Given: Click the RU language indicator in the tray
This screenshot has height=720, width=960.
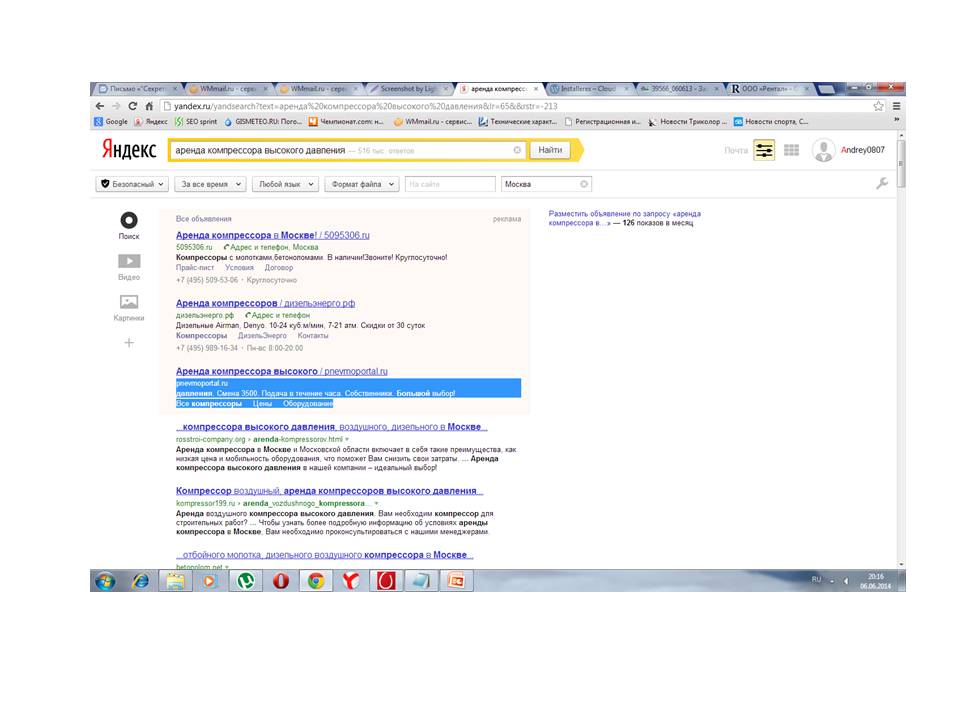Looking at the screenshot, I should pos(816,580).
